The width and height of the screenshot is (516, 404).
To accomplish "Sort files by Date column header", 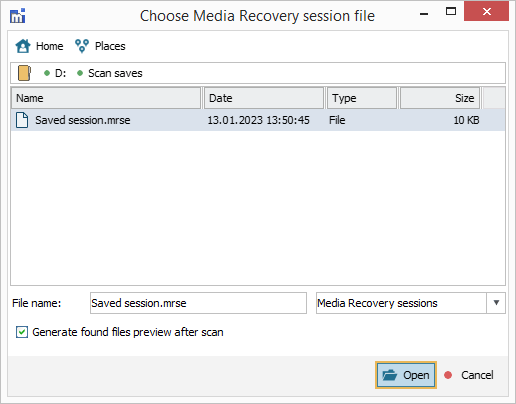I will tap(264, 98).
